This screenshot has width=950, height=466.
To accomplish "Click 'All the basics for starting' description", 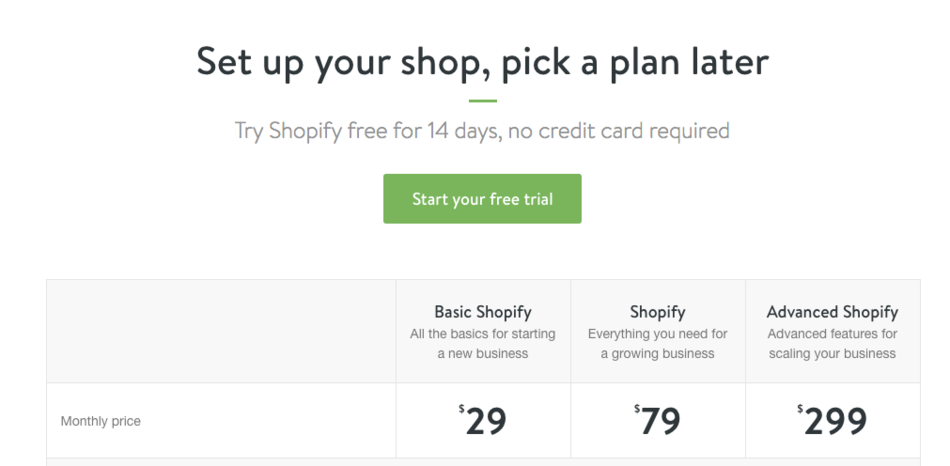I will pos(483,334).
